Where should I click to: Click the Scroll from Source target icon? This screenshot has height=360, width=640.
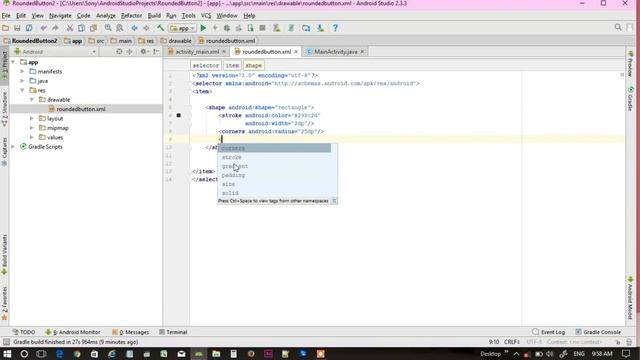coord(119,52)
